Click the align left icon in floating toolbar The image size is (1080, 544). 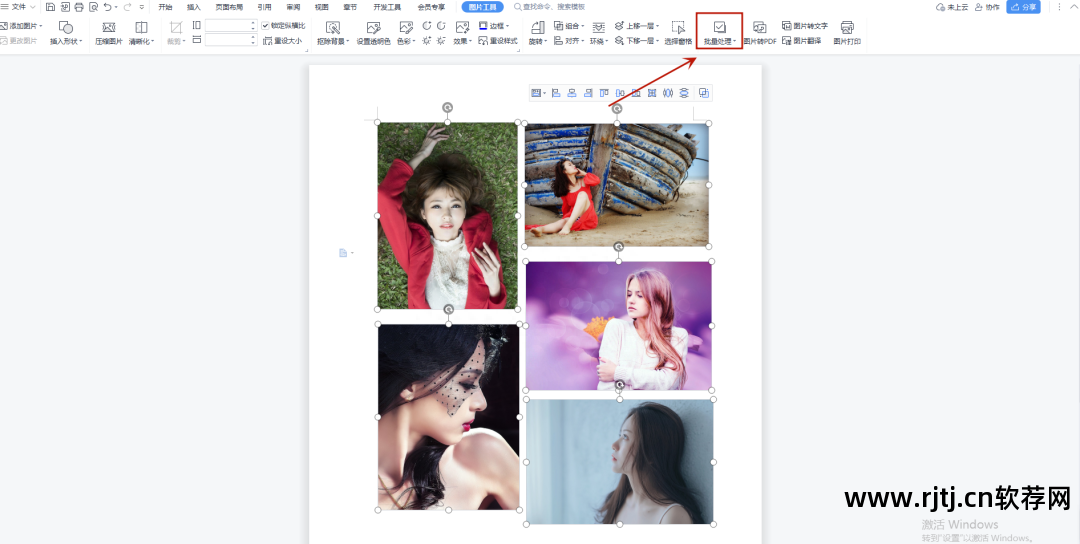click(x=556, y=93)
